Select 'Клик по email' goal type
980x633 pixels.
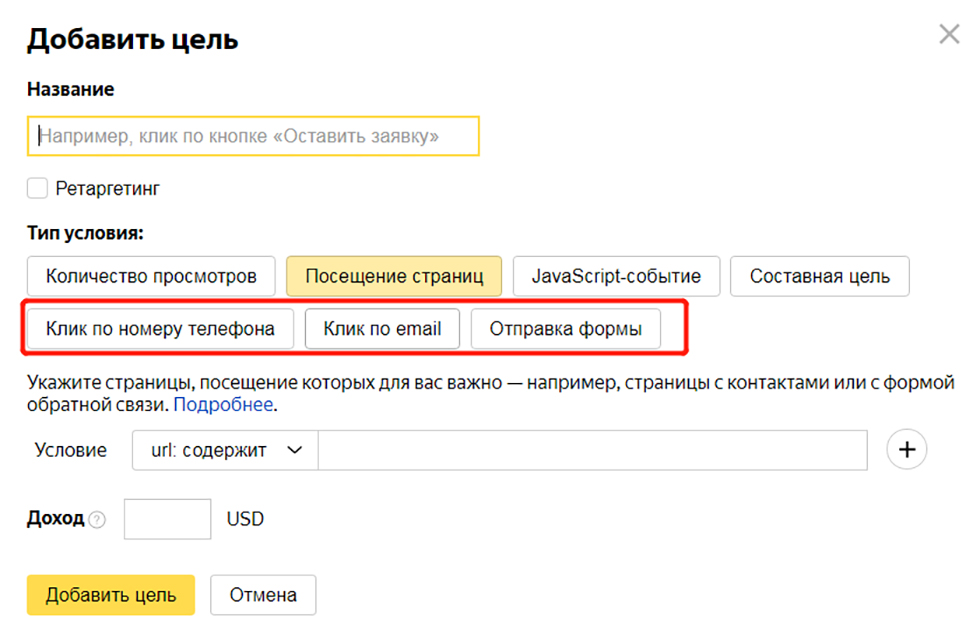pos(382,329)
